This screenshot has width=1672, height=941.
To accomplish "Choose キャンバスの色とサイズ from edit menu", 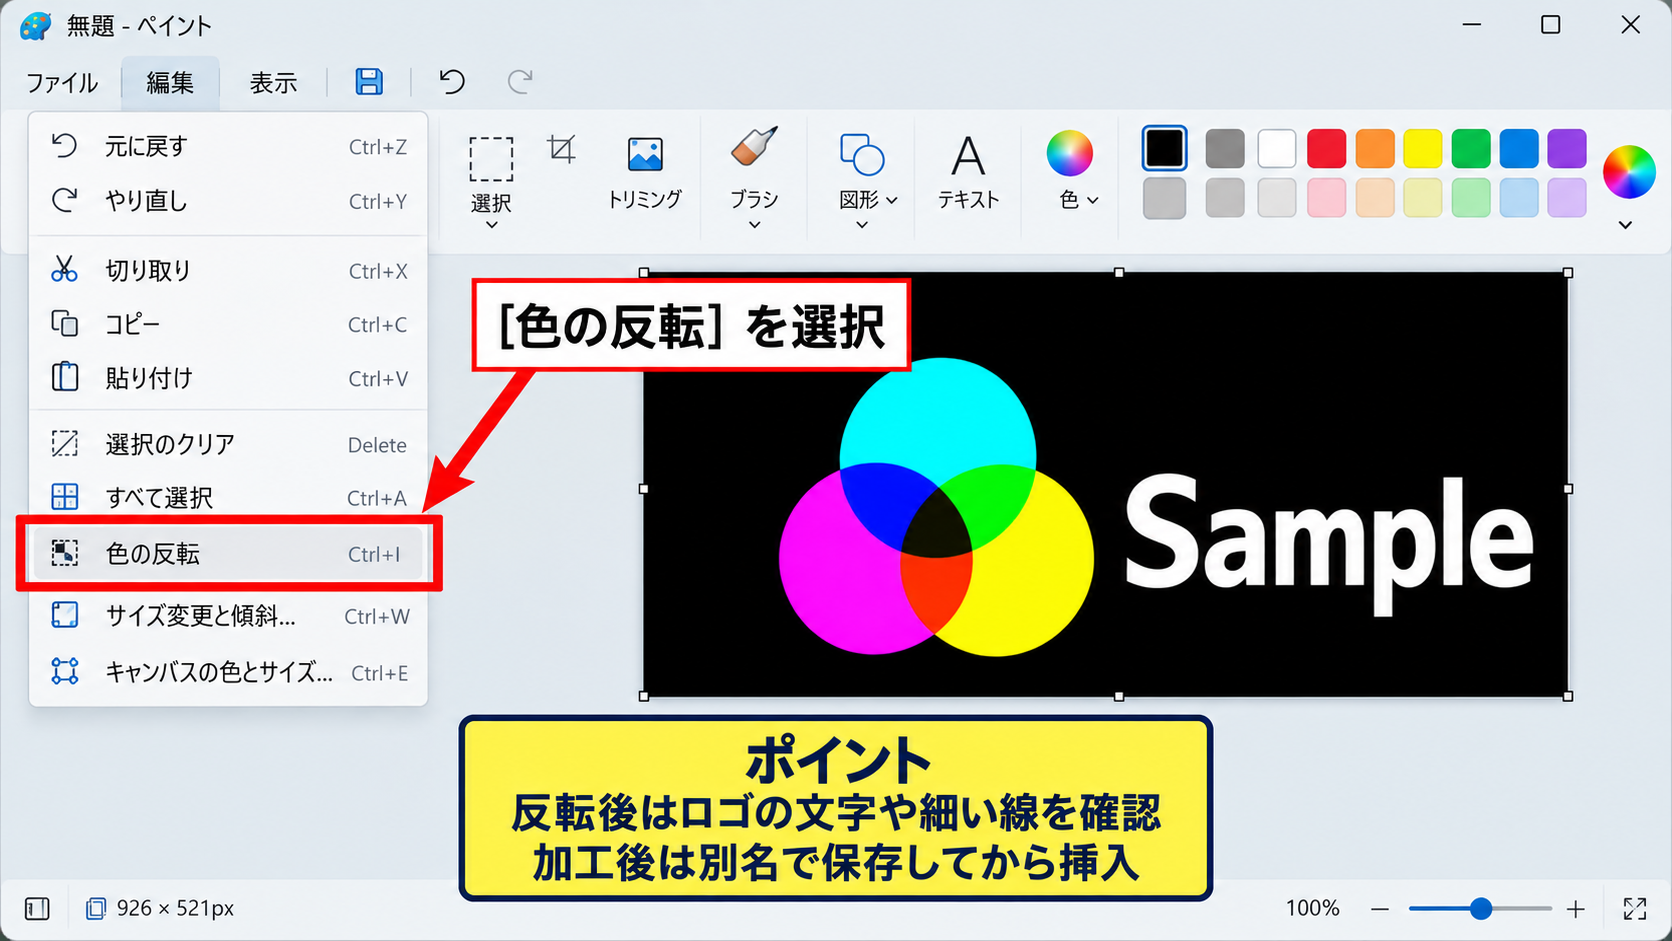I will coord(228,672).
